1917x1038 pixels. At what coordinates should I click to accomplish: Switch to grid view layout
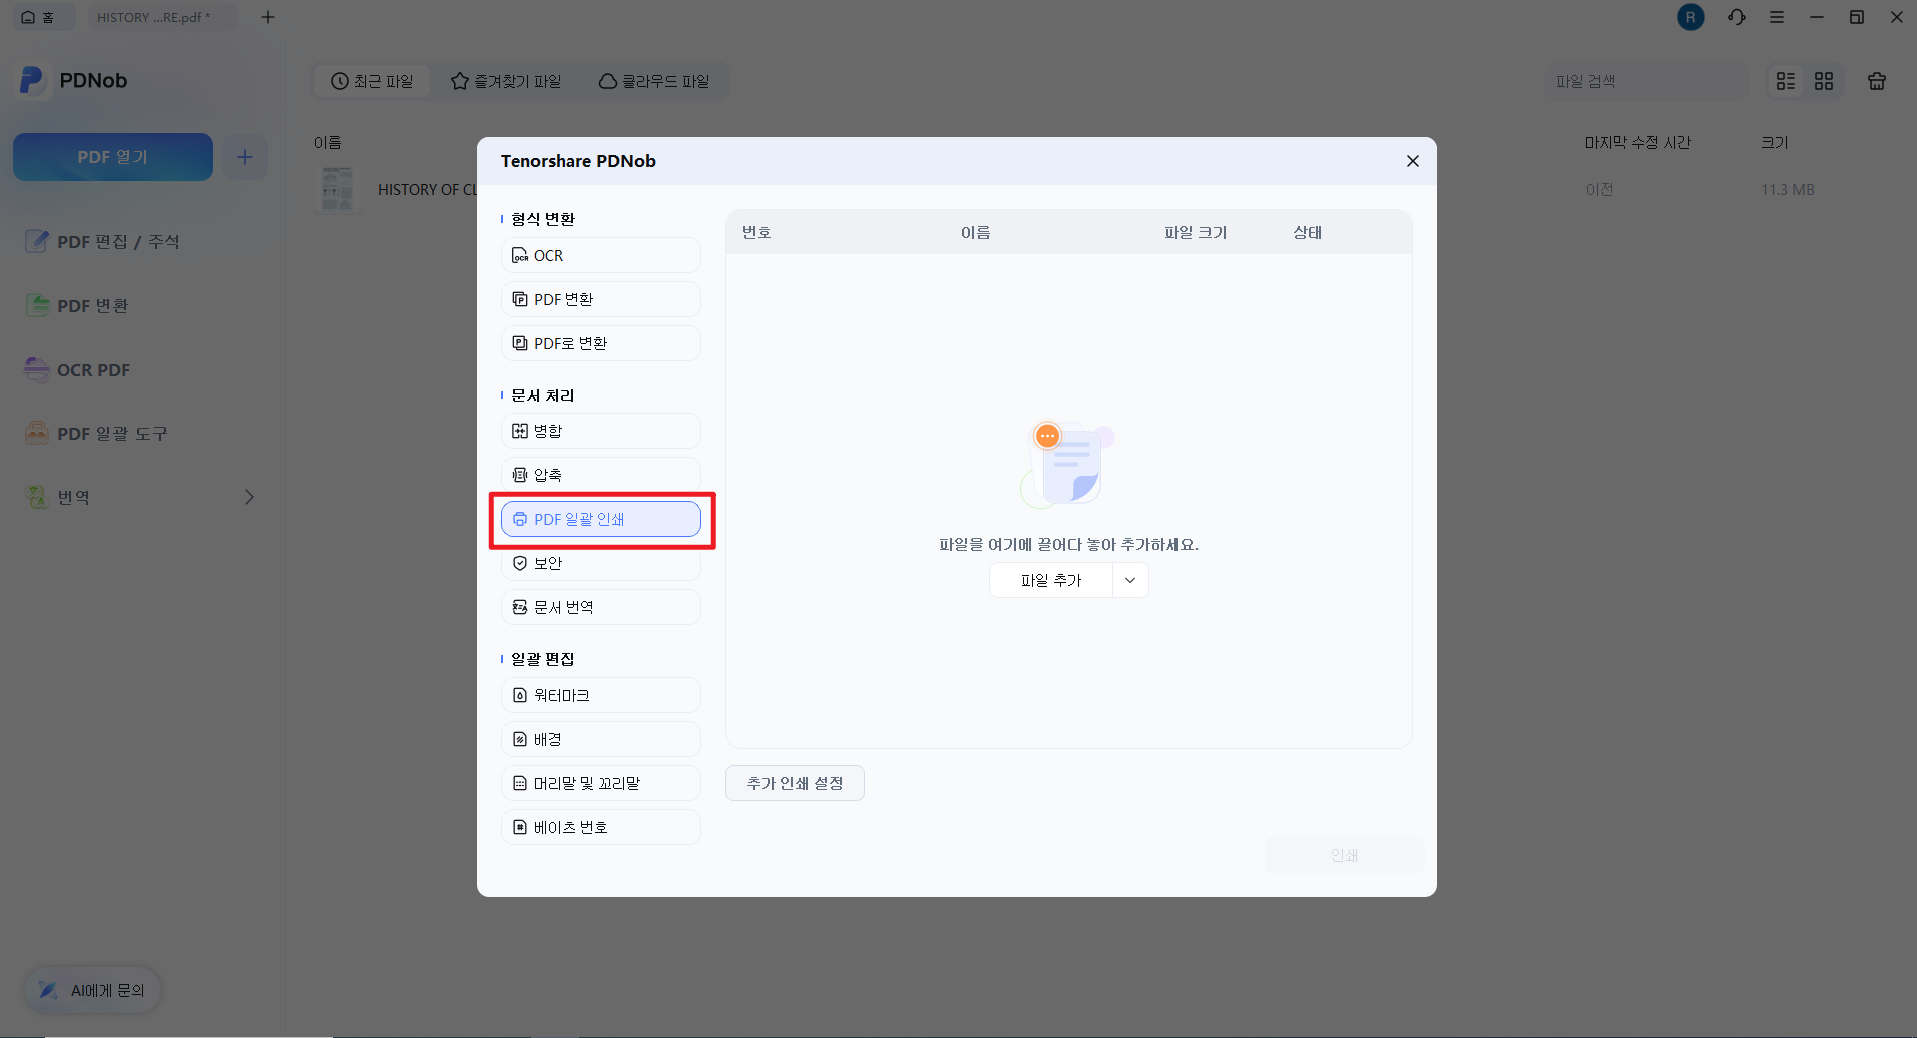click(x=1824, y=81)
